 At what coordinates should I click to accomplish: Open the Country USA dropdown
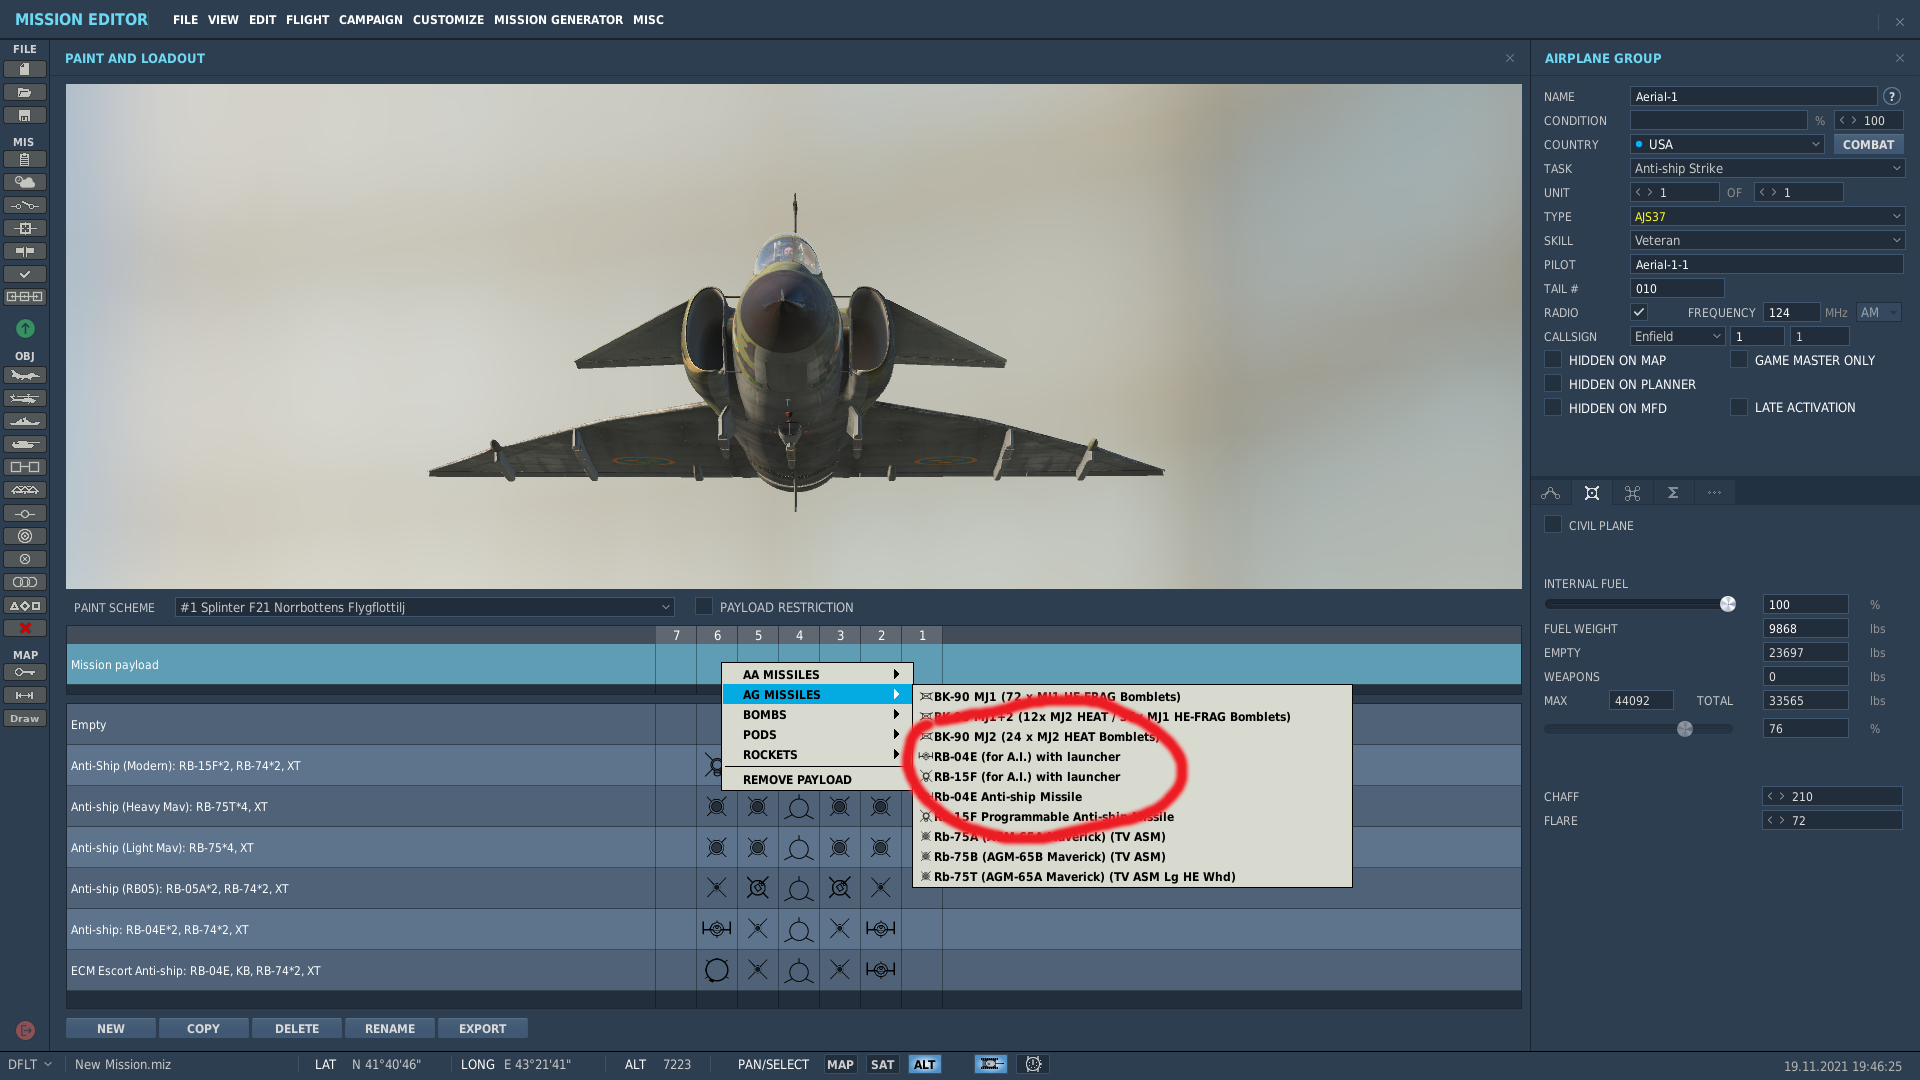1728,144
